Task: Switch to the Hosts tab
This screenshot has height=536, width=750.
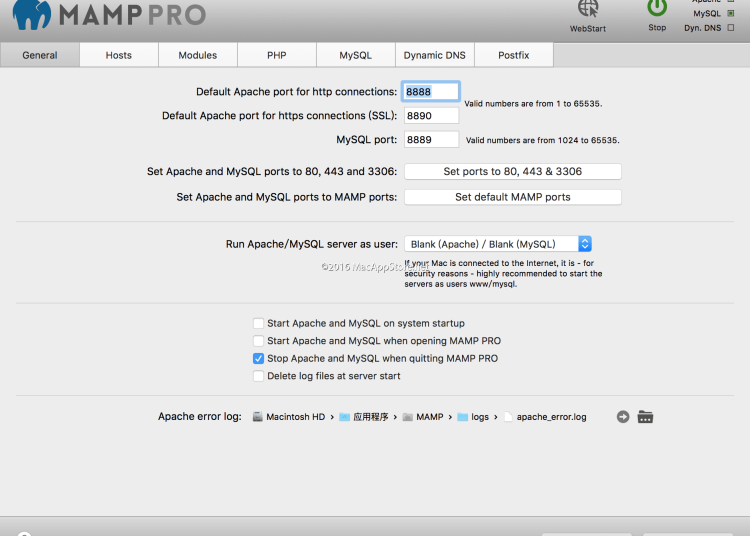Action: 118,55
